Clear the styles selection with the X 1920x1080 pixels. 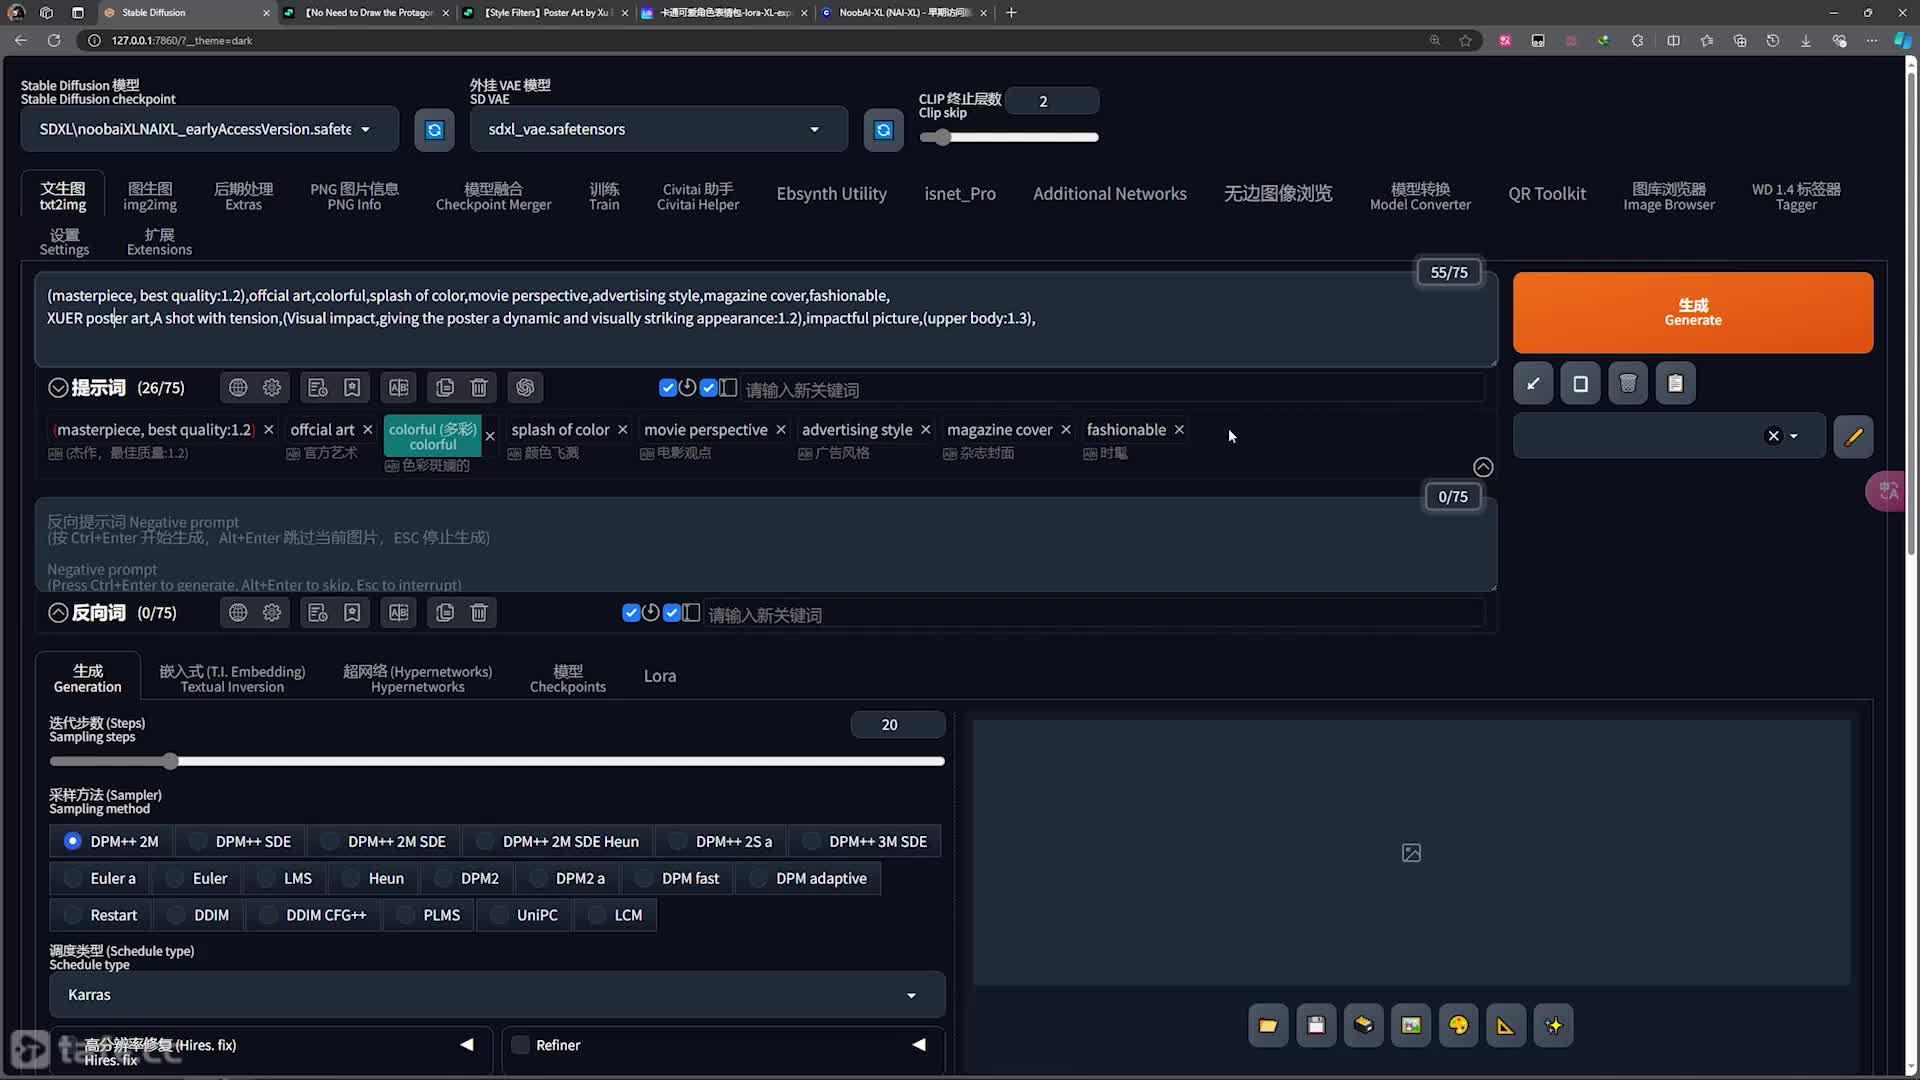tap(1773, 436)
